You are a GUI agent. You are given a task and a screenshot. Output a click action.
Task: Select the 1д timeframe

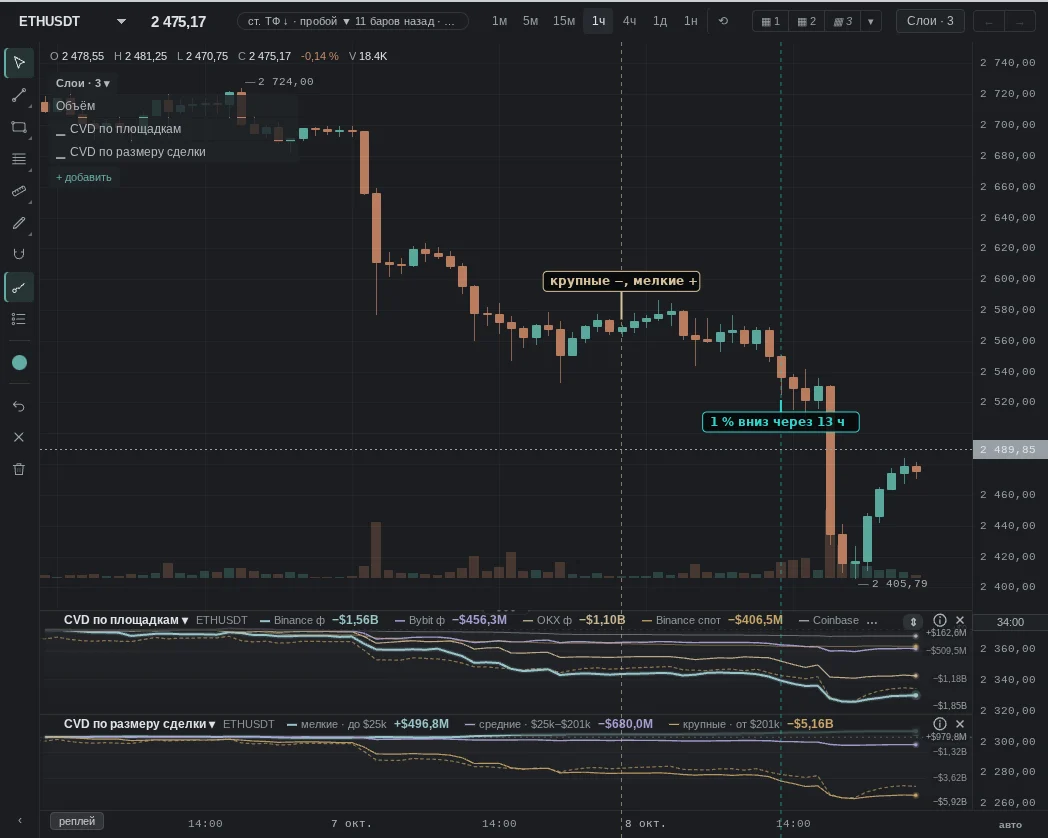tap(660, 21)
